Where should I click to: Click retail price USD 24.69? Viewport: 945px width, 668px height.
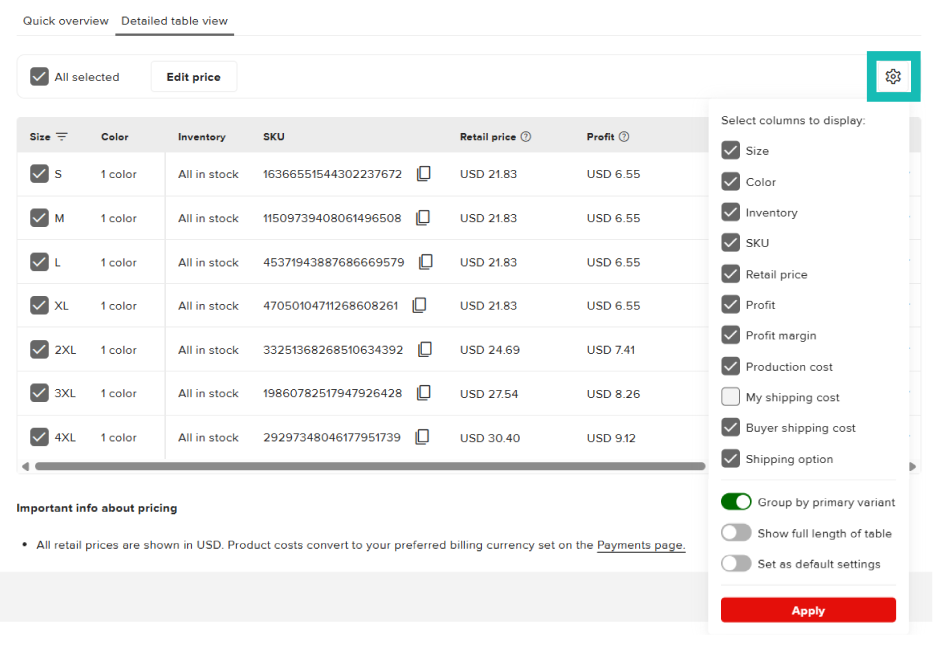point(489,350)
